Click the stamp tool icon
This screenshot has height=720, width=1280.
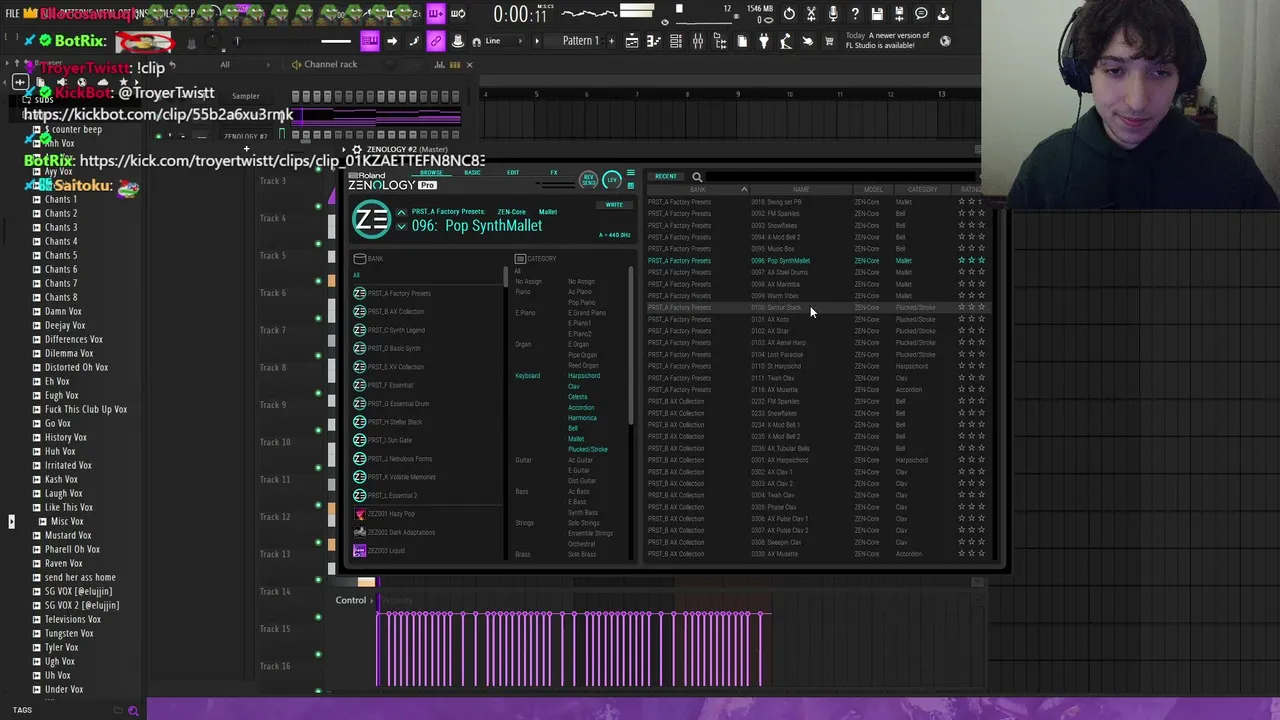pos(458,41)
